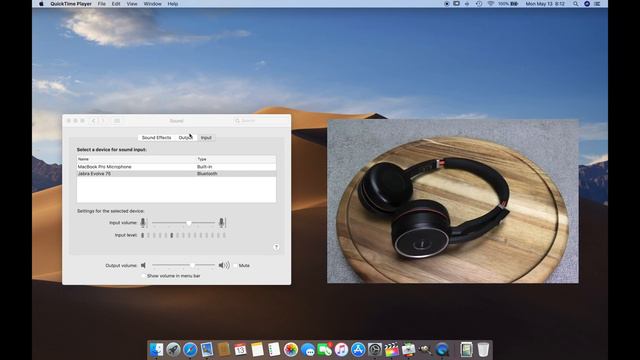Select MacBook Pro Microphone input device

coord(176,167)
